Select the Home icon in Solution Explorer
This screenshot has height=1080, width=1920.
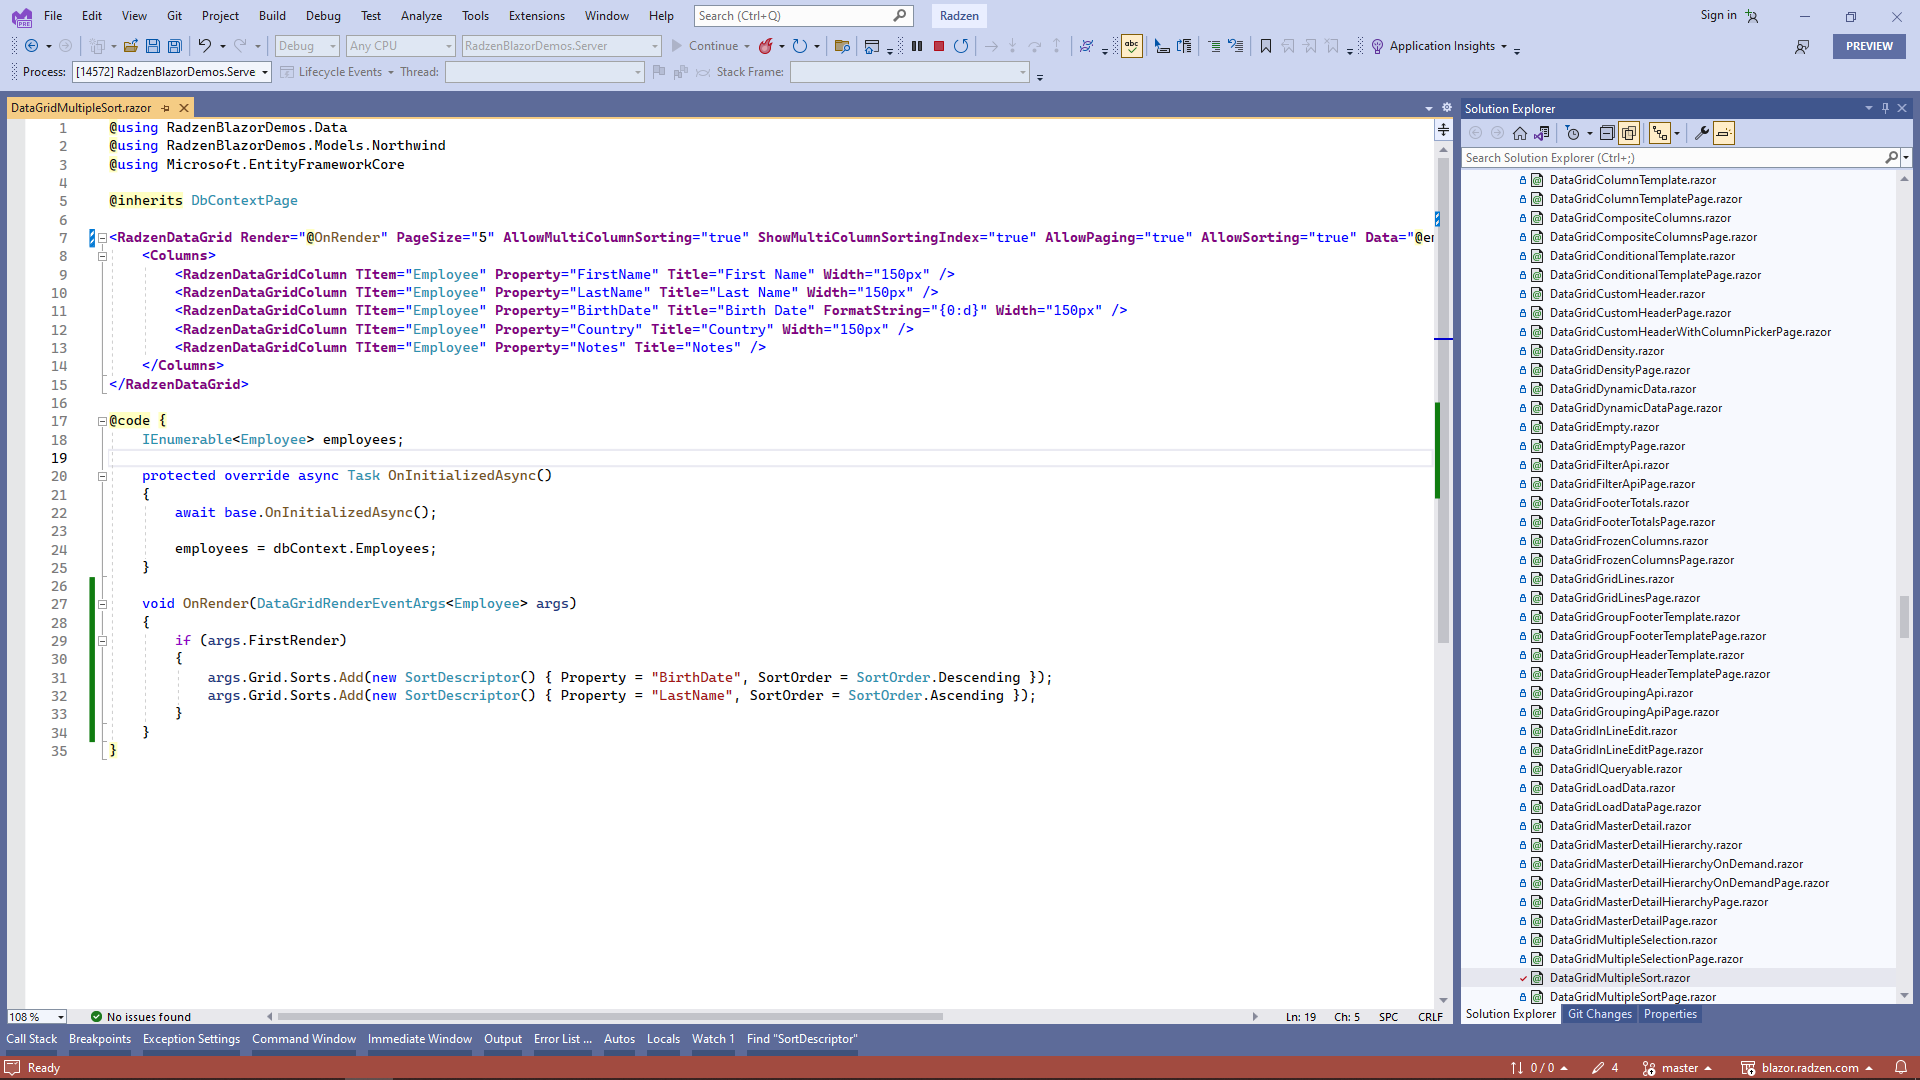(x=1519, y=132)
